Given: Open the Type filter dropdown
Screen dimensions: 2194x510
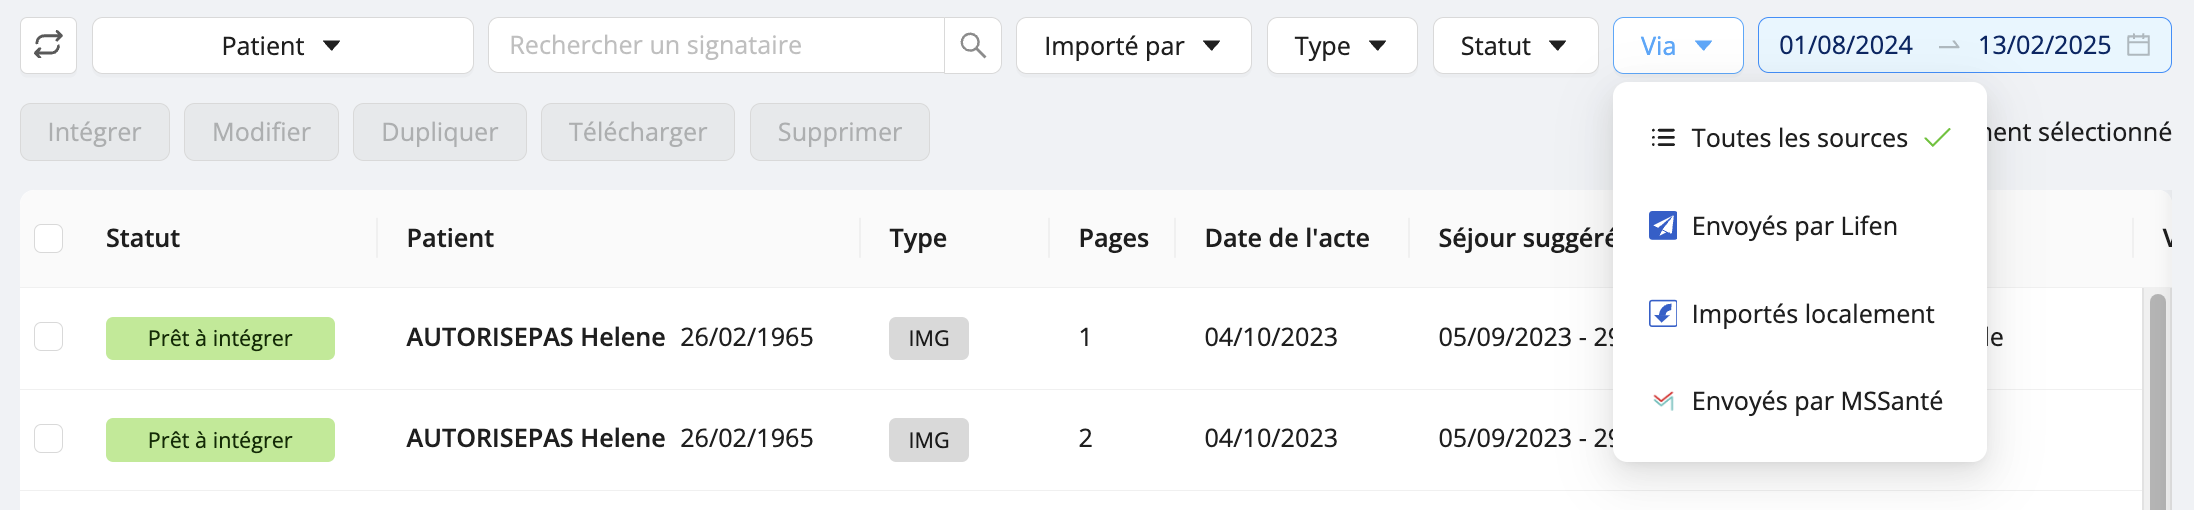Looking at the screenshot, I should (x=1341, y=45).
